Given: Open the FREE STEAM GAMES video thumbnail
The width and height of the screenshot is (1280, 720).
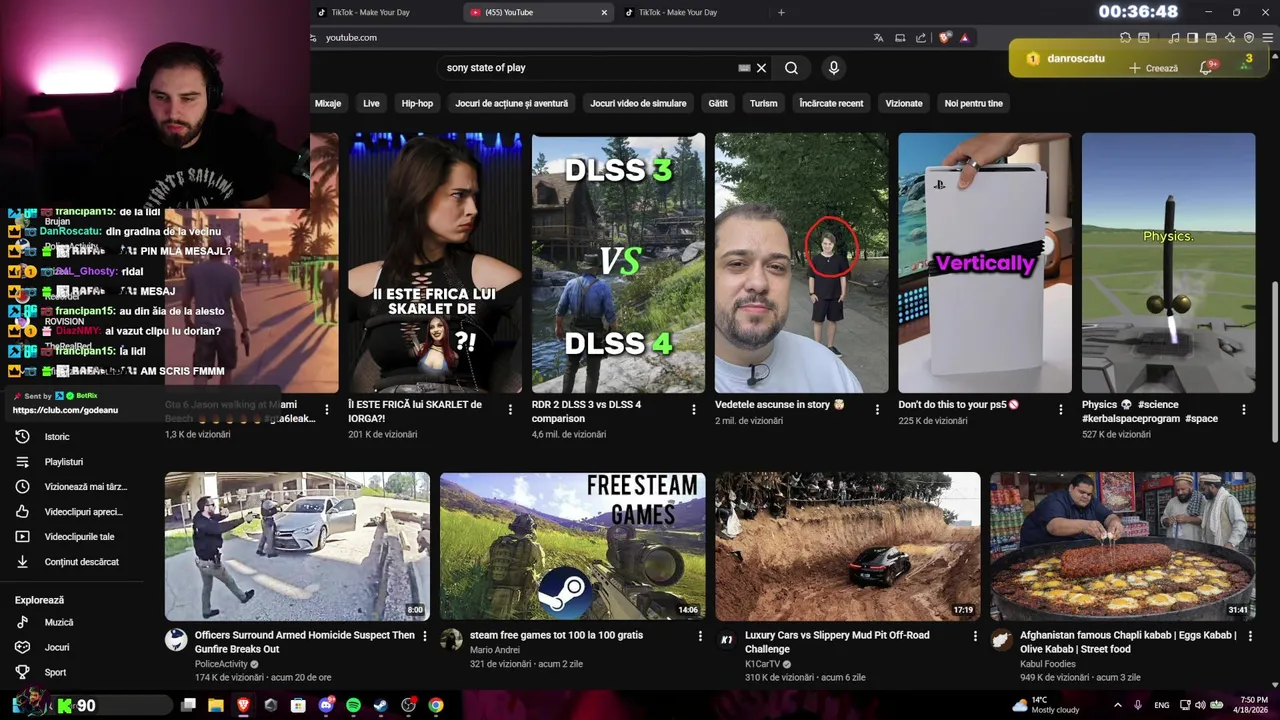Looking at the screenshot, I should (572, 546).
